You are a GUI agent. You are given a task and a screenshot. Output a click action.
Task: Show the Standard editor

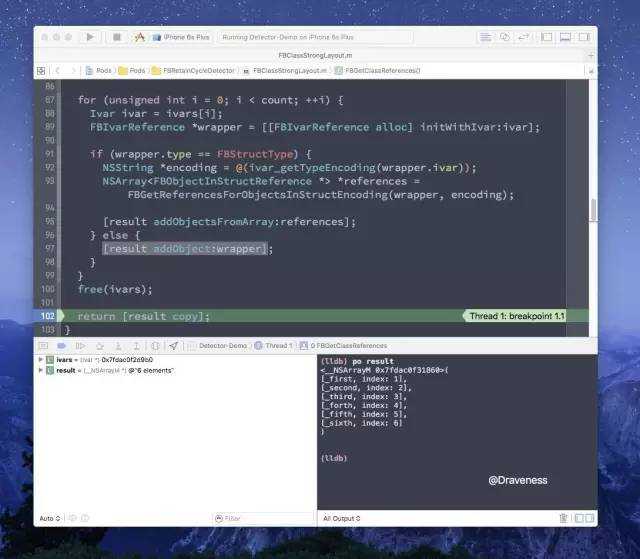485,37
